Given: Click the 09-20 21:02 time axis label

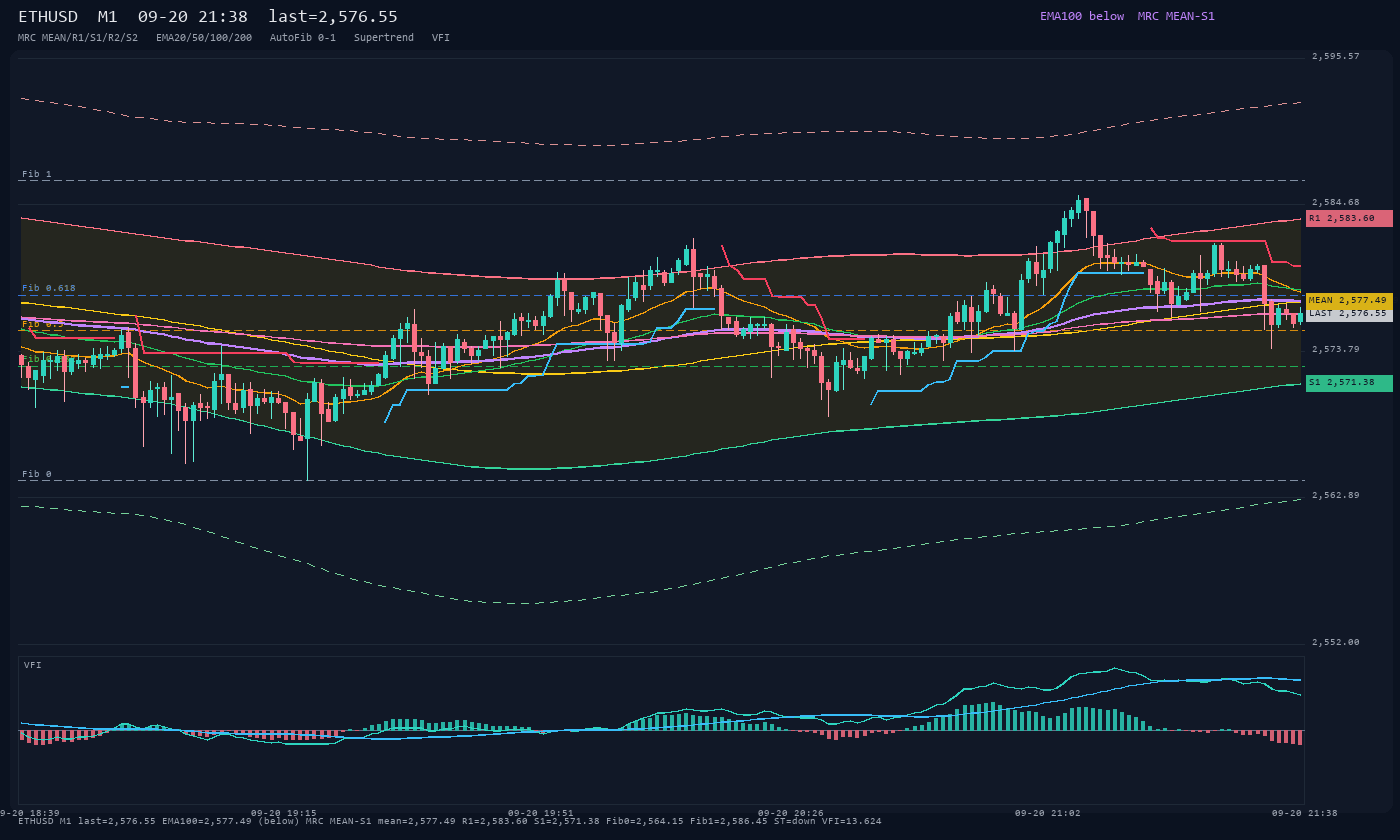Looking at the screenshot, I should [x=1048, y=813].
